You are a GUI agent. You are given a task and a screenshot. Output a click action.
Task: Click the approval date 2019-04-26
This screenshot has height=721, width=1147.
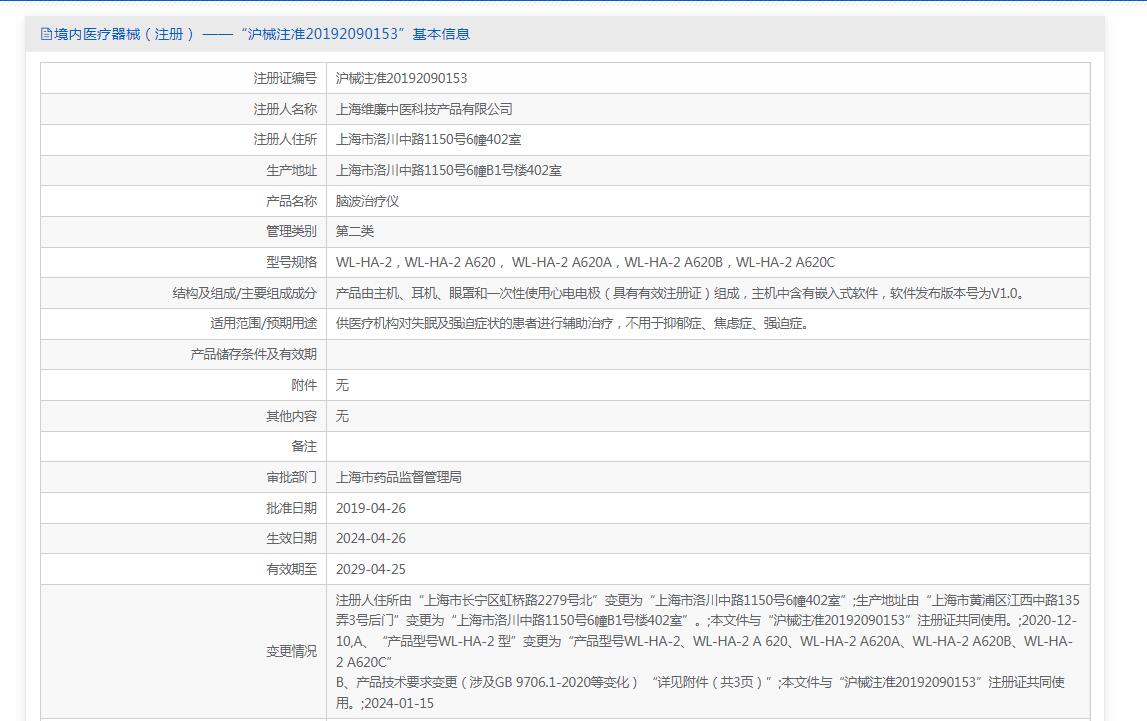click(x=371, y=508)
